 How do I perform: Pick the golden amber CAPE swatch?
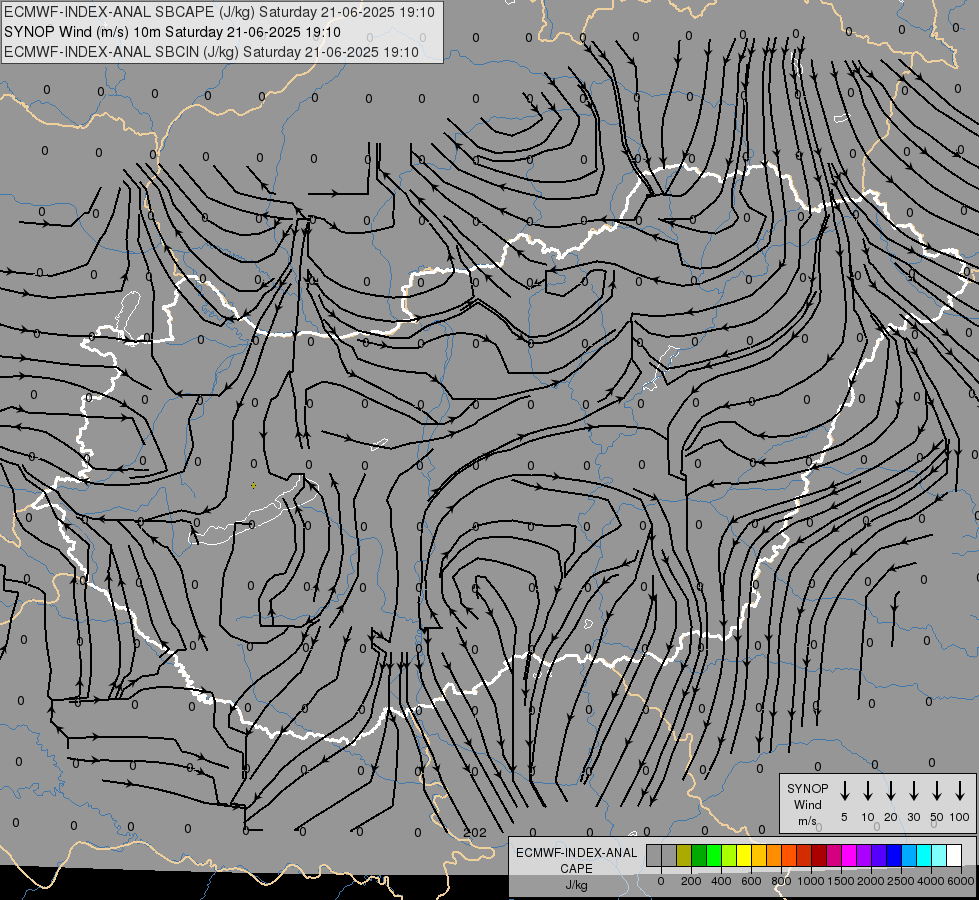(x=759, y=856)
